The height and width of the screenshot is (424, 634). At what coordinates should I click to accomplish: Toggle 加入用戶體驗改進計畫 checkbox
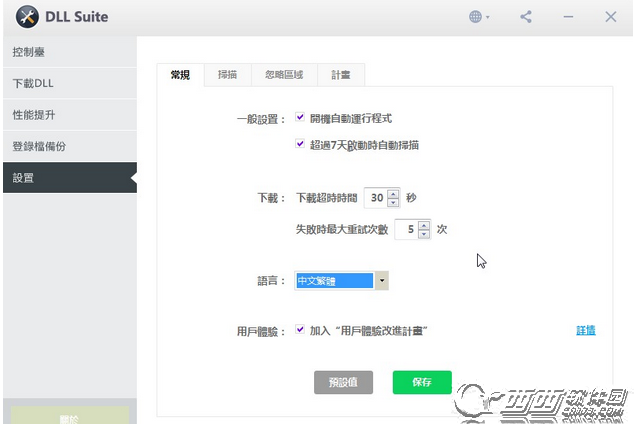[300, 329]
